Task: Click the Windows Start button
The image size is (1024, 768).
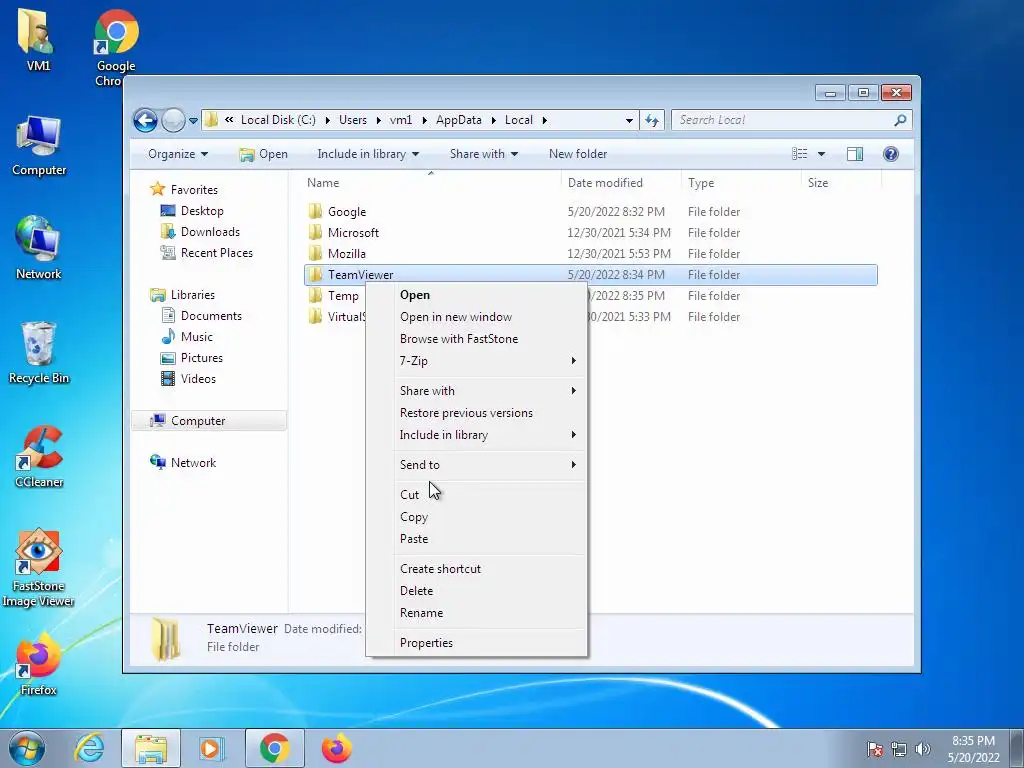Action: pos(26,748)
